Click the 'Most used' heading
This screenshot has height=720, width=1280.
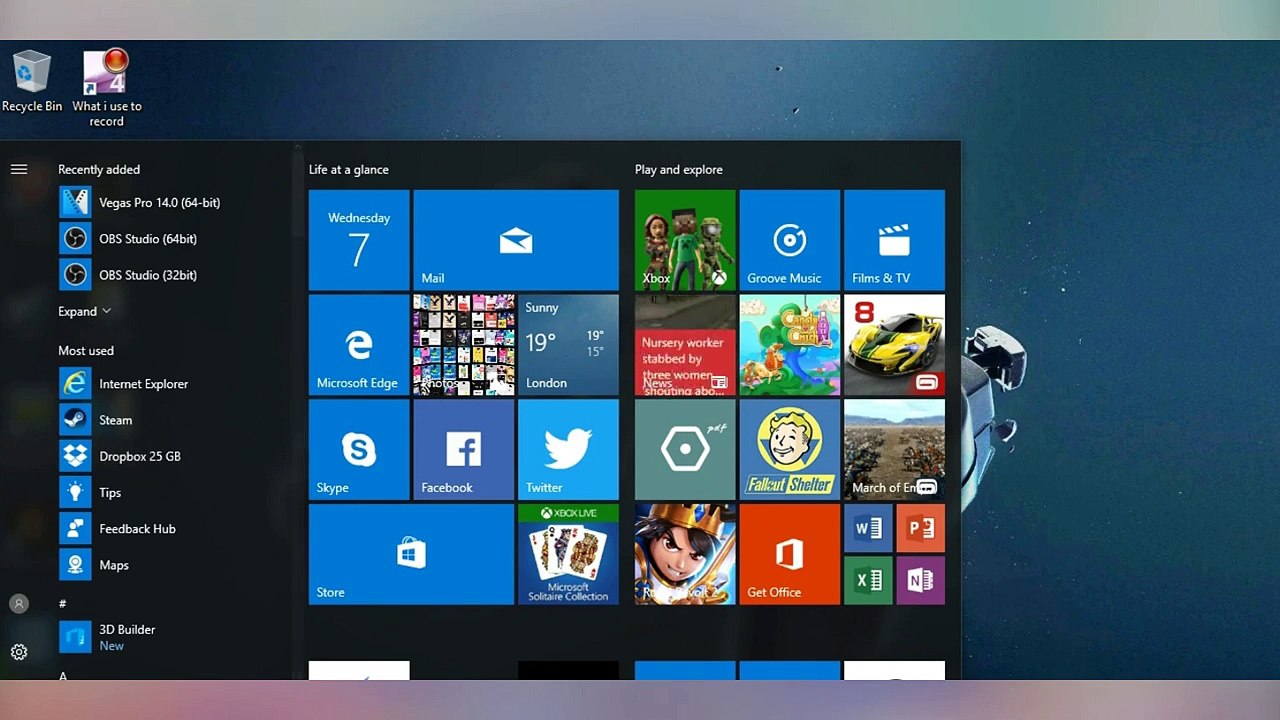click(x=86, y=351)
